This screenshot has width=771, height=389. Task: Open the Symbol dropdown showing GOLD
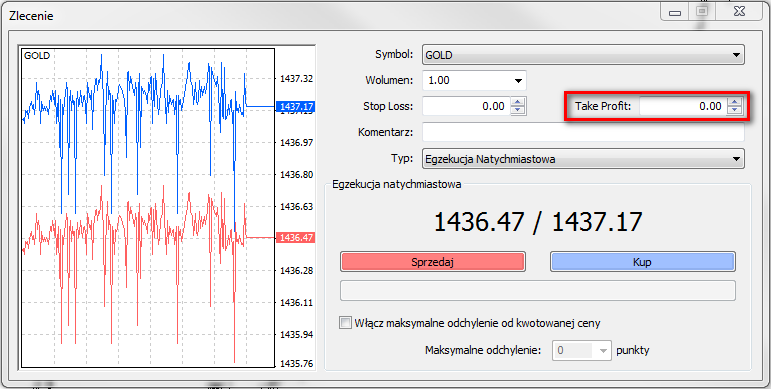click(x=583, y=55)
